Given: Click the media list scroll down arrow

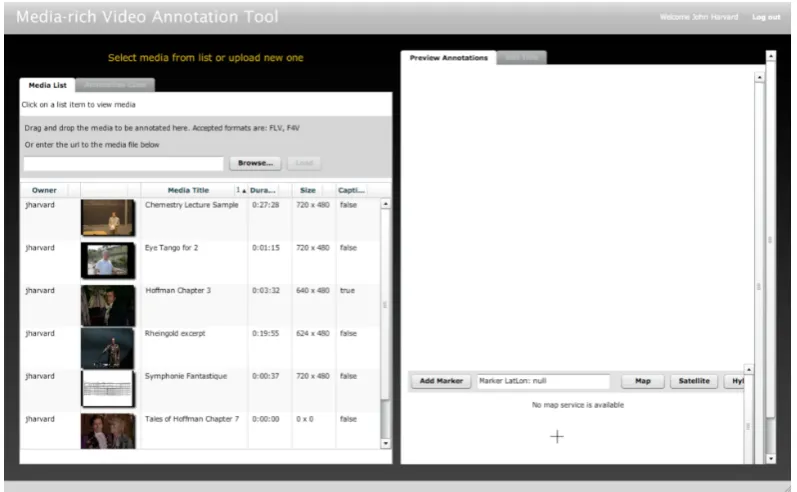Looking at the screenshot, I should click(385, 444).
